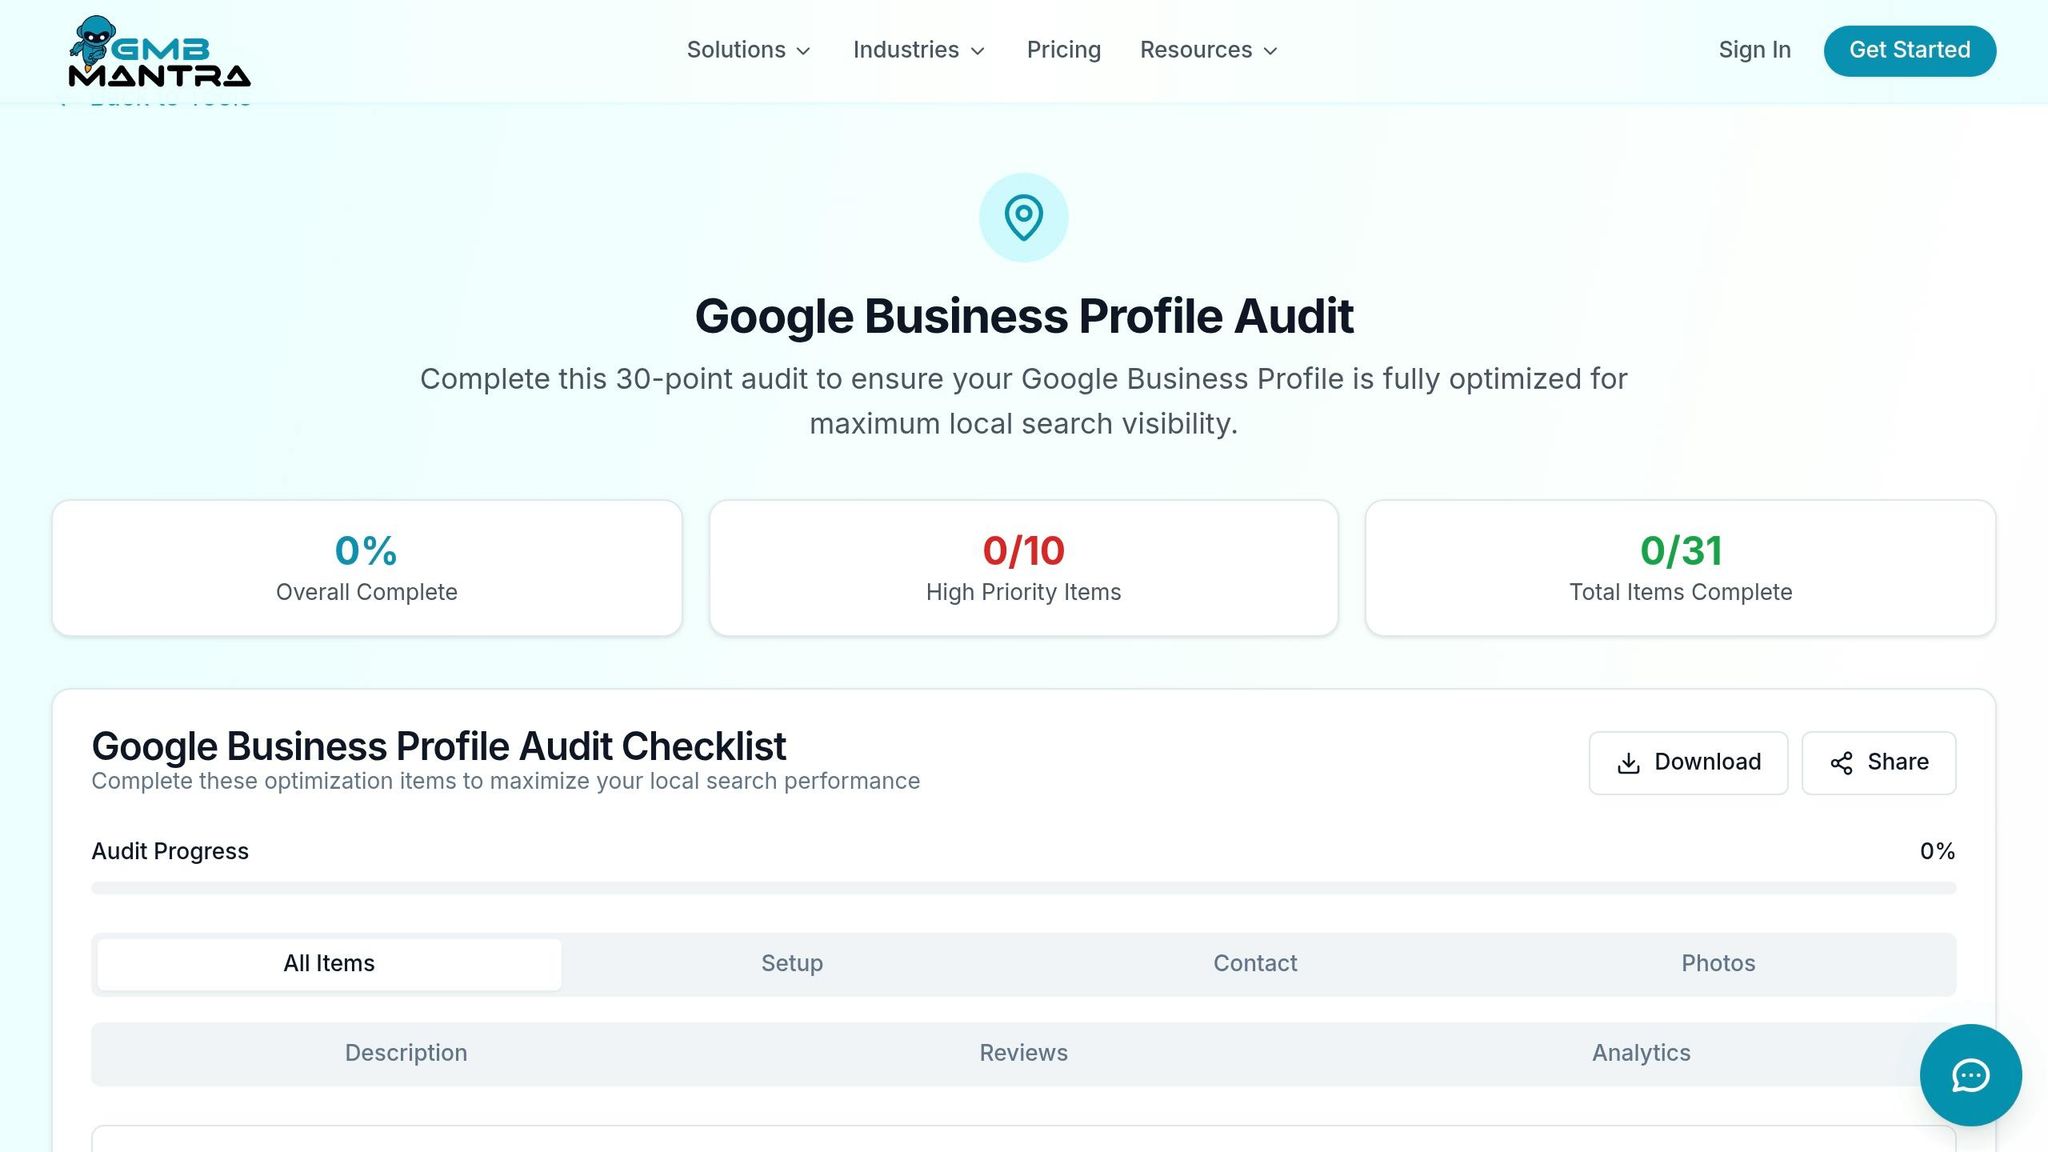Image resolution: width=2048 pixels, height=1152 pixels.
Task: Click the Share network icon
Action: [x=1841, y=763]
